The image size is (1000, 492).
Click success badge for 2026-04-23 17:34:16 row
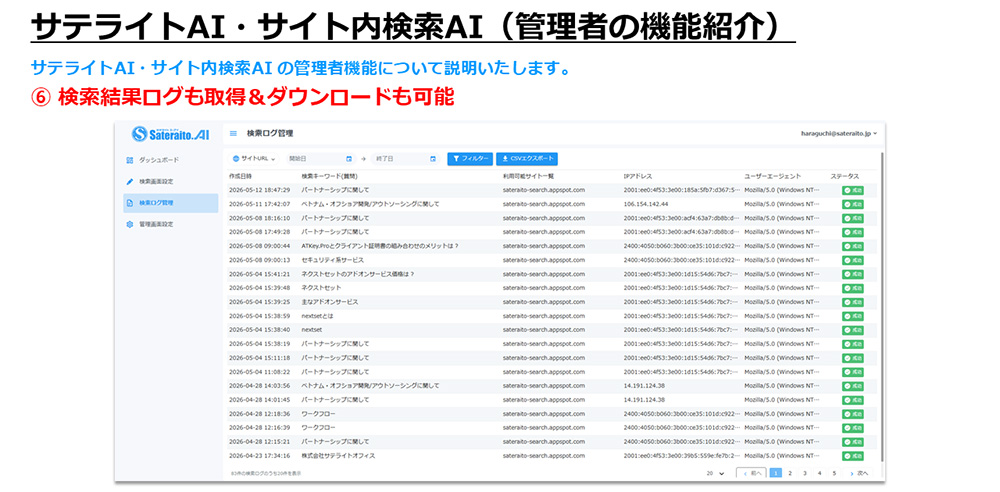coord(853,456)
